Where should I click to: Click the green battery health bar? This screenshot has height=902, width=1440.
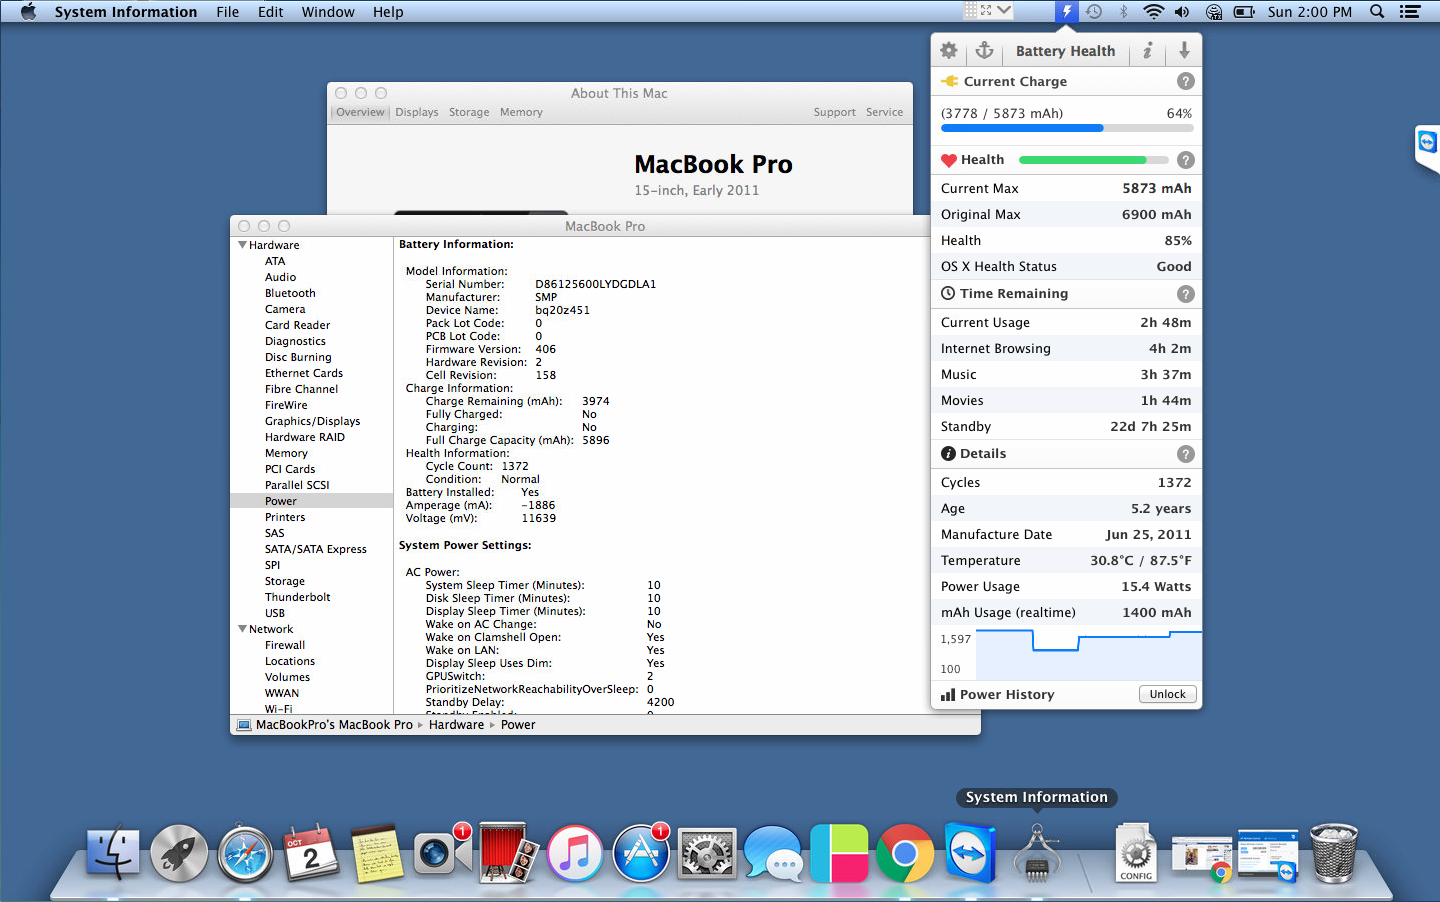tap(1093, 160)
